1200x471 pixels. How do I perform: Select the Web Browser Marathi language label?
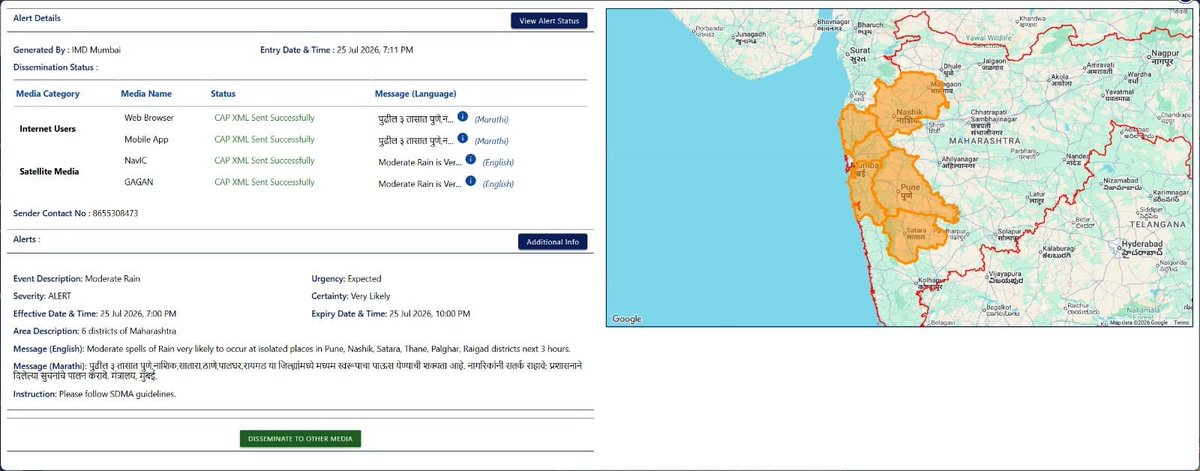click(x=491, y=119)
